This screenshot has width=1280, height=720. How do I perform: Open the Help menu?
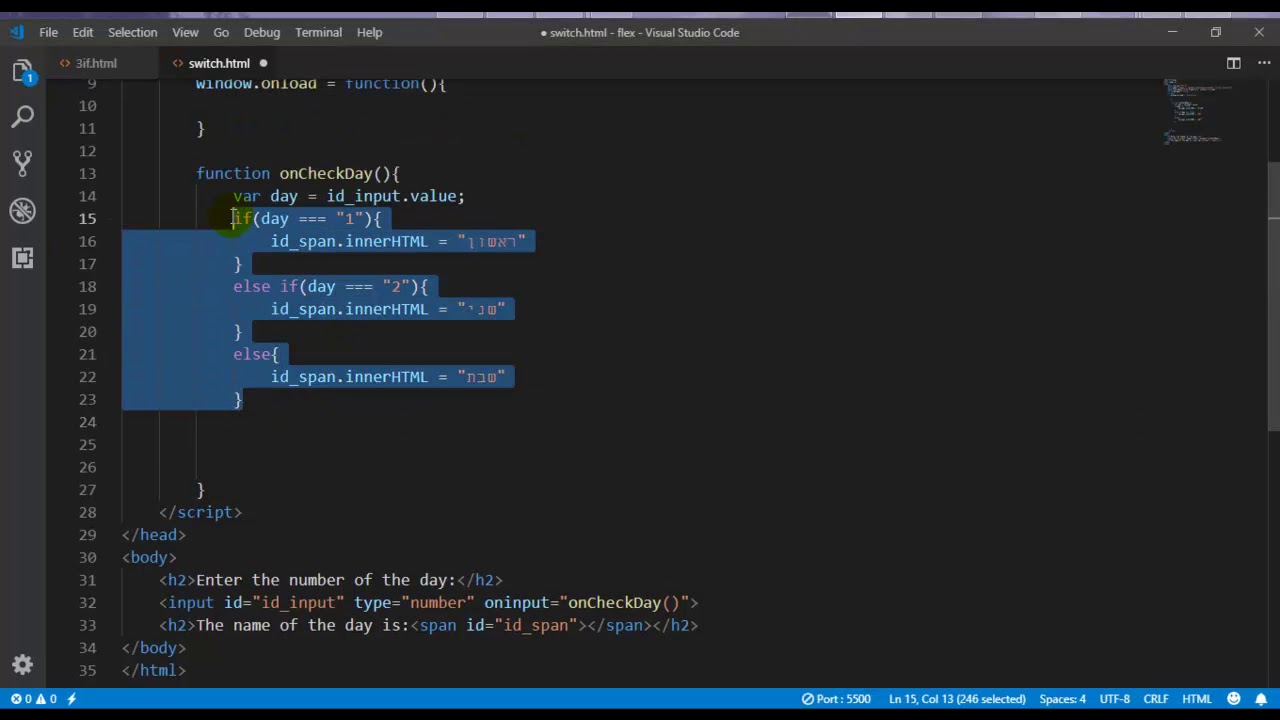(369, 32)
